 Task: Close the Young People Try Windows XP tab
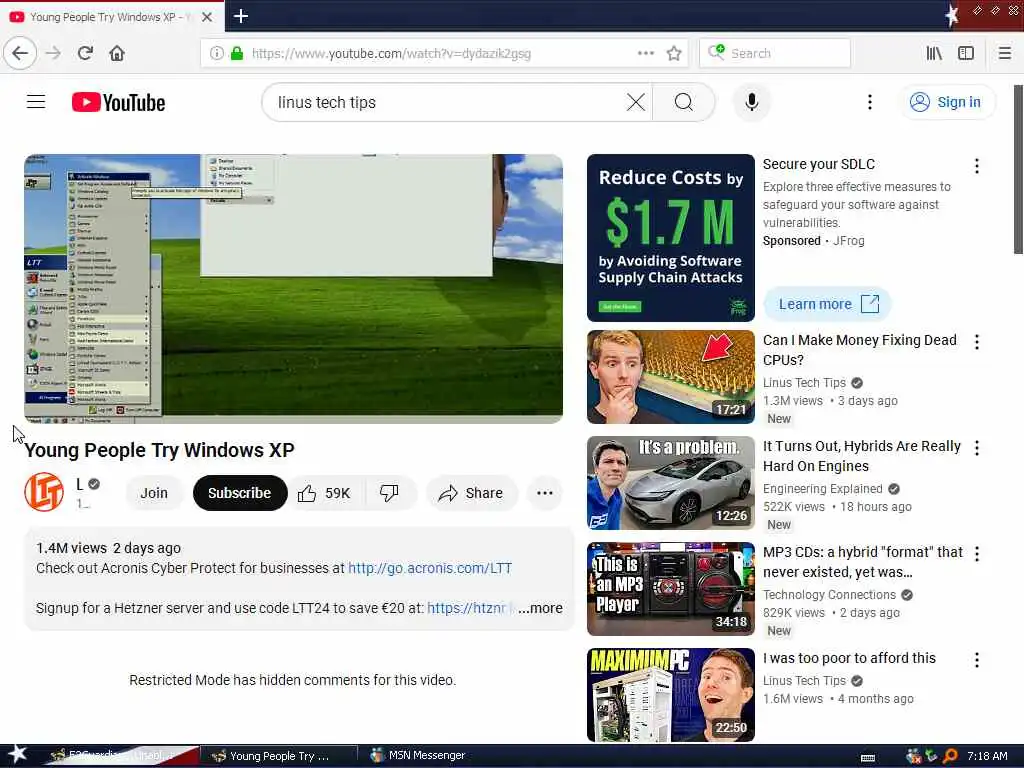coord(207,17)
